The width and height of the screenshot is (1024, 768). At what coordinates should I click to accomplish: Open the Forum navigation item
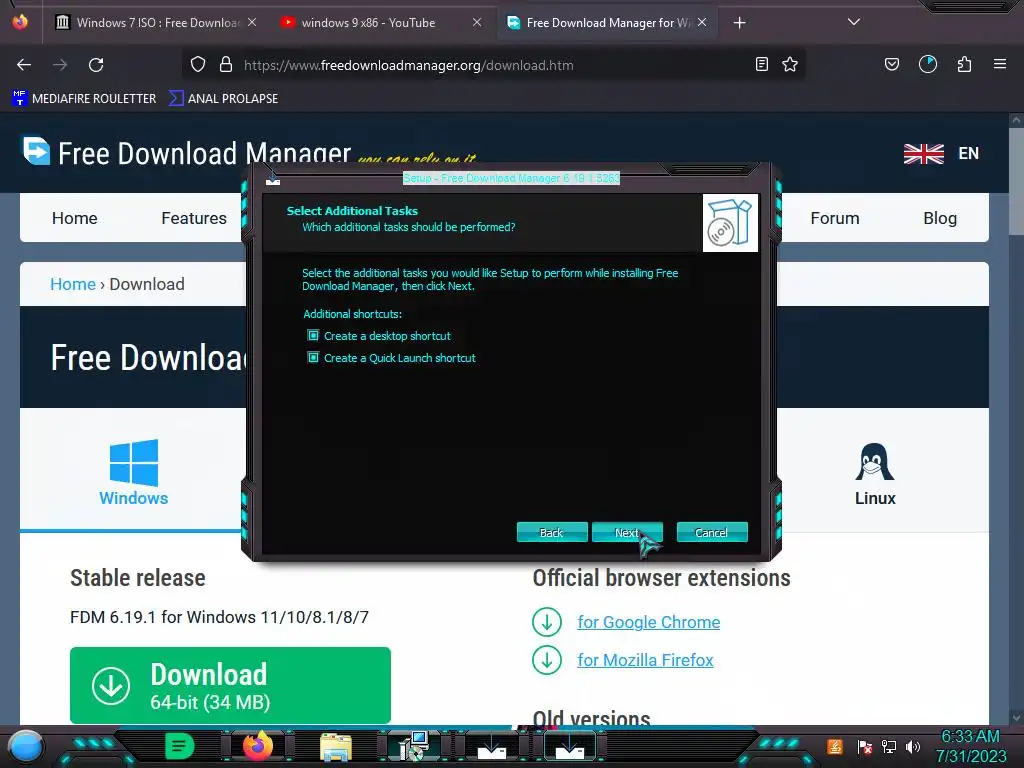[835, 218]
